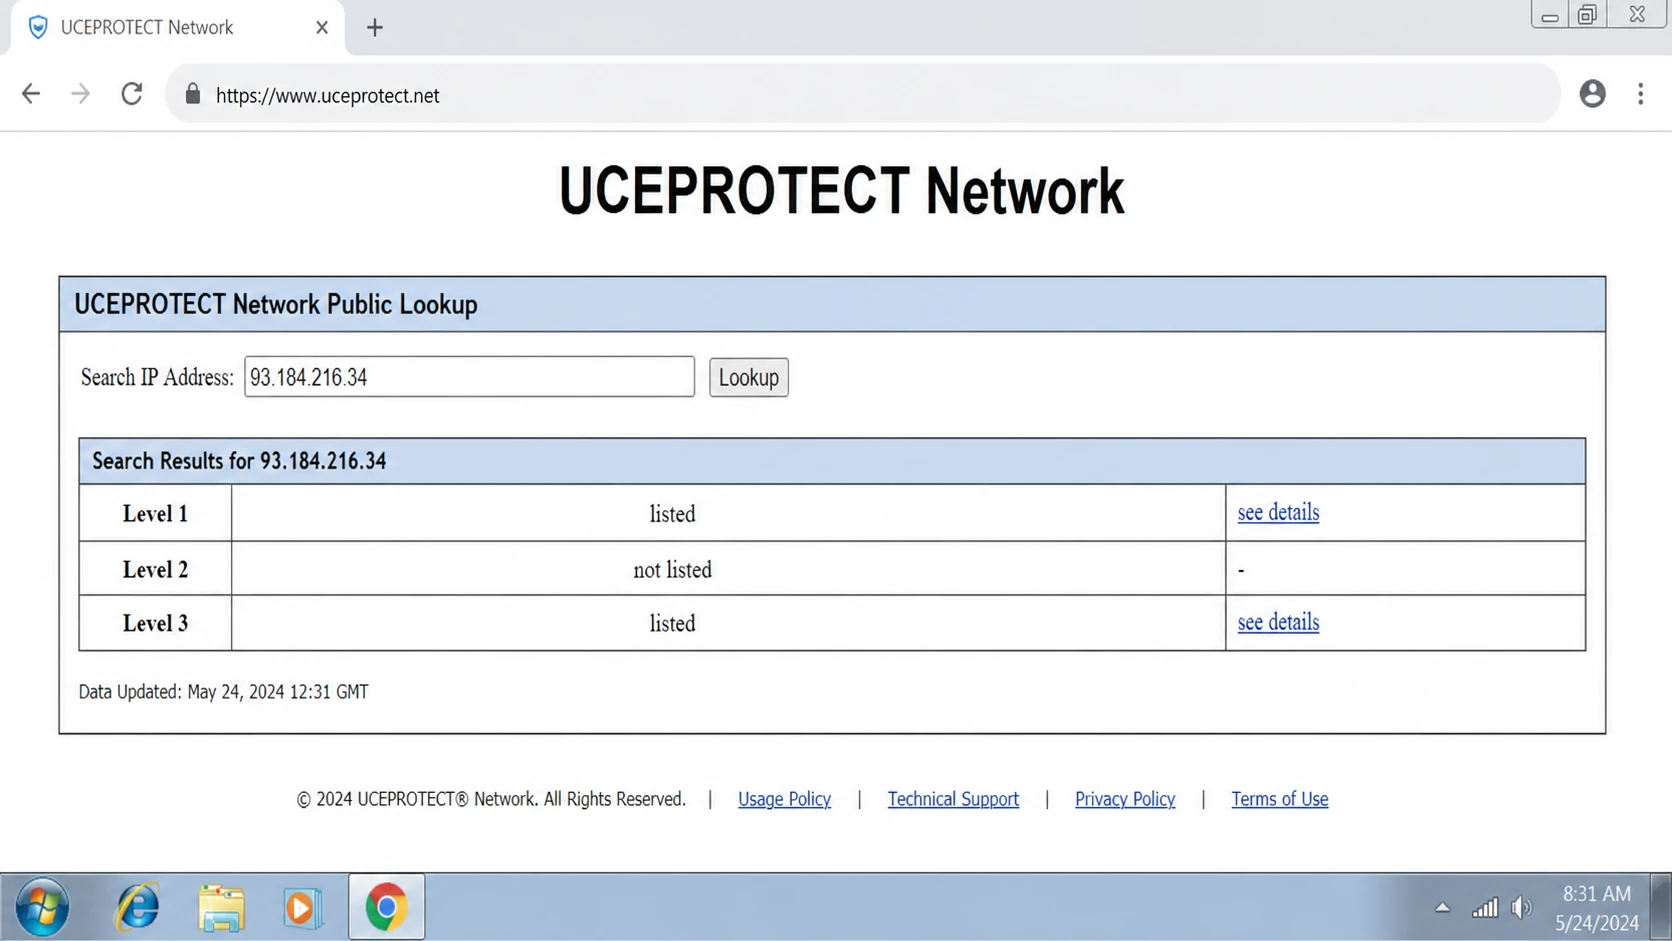Click the volume speaker tray icon
Viewport: 1672px width, 941px height.
1521,907
